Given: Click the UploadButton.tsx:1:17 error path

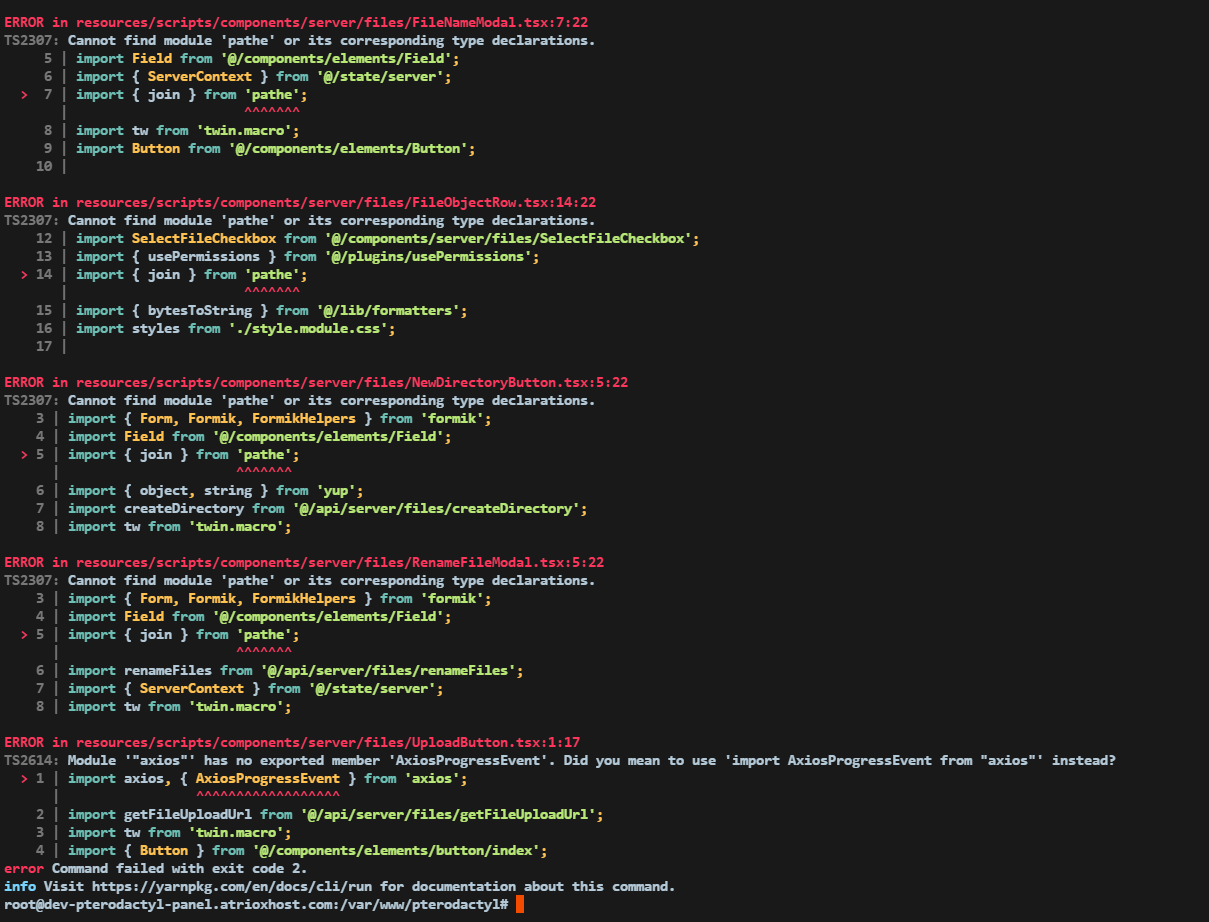Looking at the screenshot, I should pos(328,742).
